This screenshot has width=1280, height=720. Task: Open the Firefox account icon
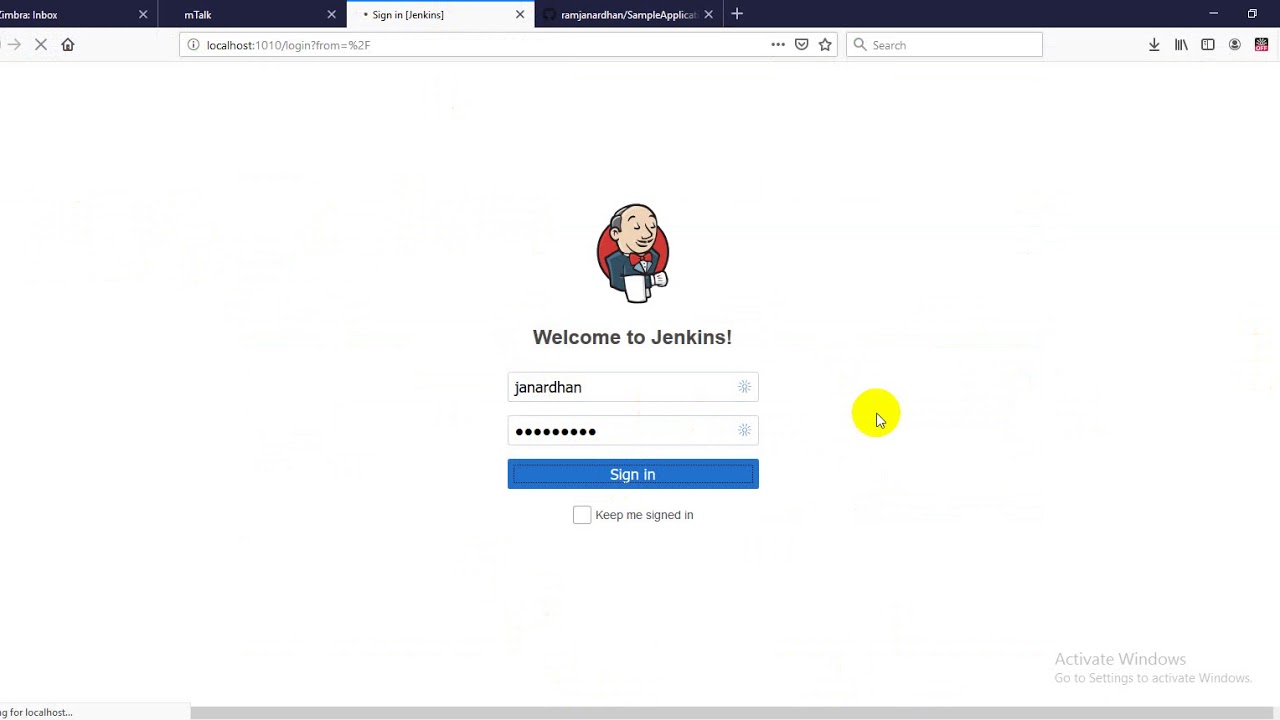pos(1235,45)
